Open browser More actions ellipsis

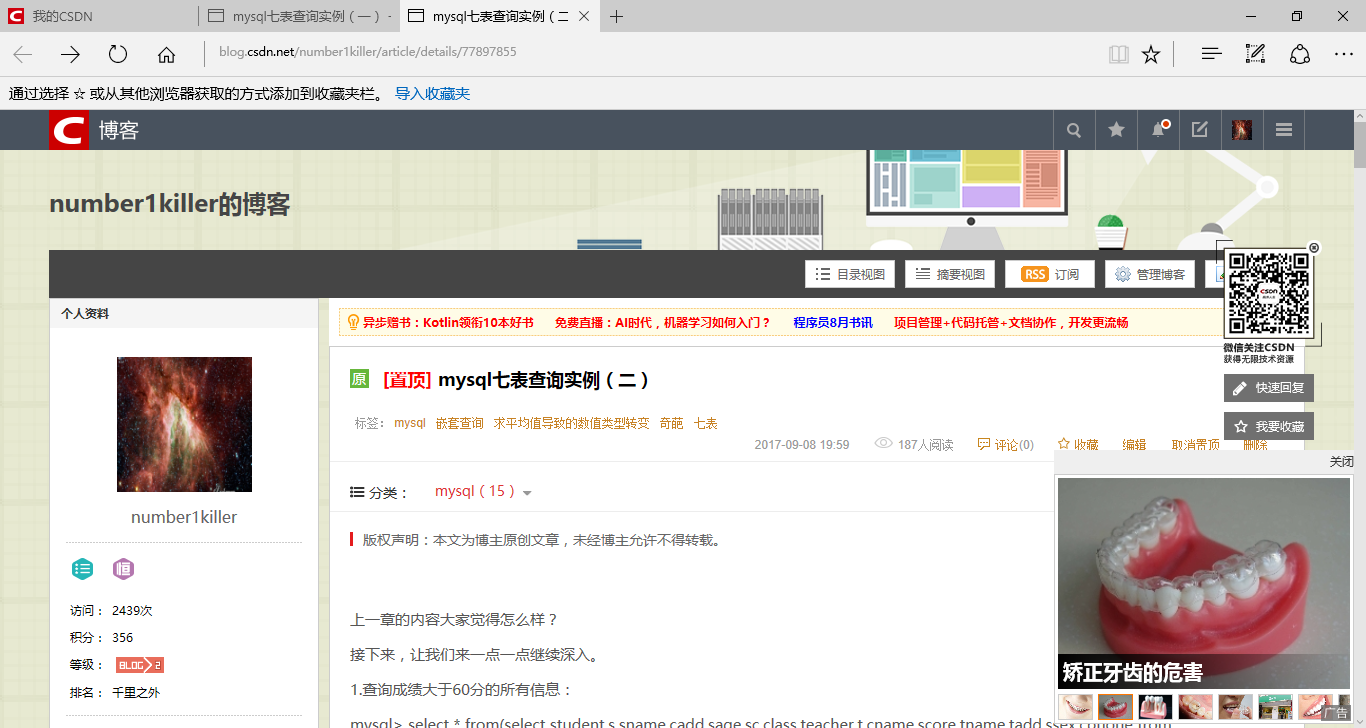(1344, 54)
